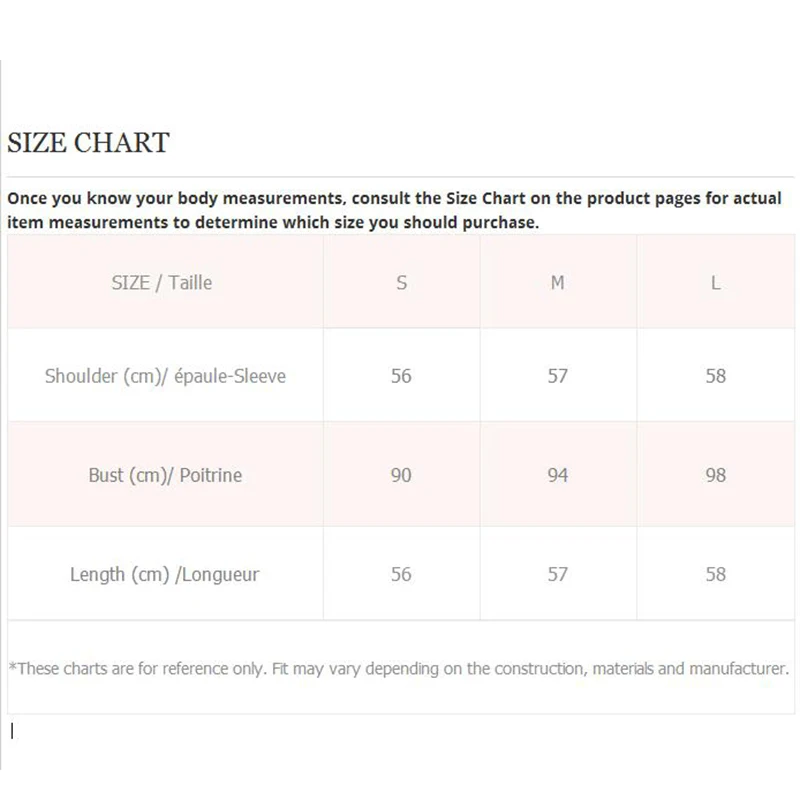Image resolution: width=800 pixels, height=800 pixels.
Task: Click length value 58 for size L
Action: [715, 574]
